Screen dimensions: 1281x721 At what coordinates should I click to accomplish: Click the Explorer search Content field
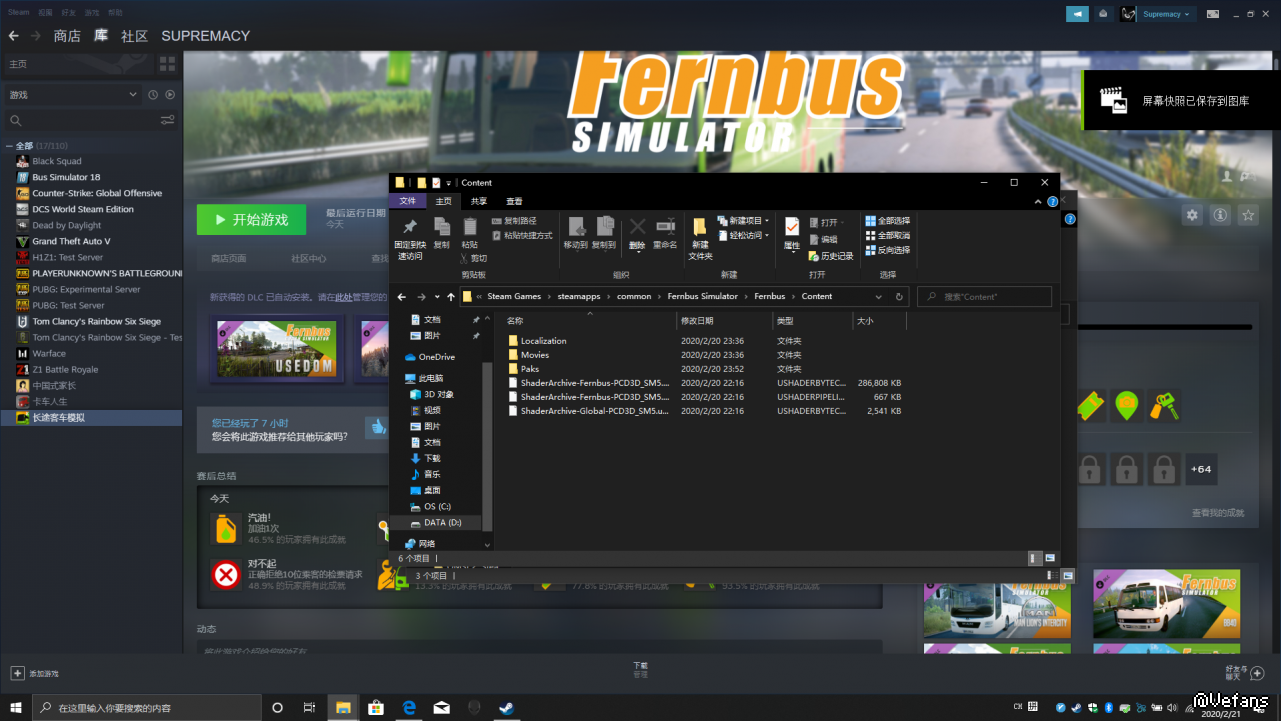coord(985,297)
